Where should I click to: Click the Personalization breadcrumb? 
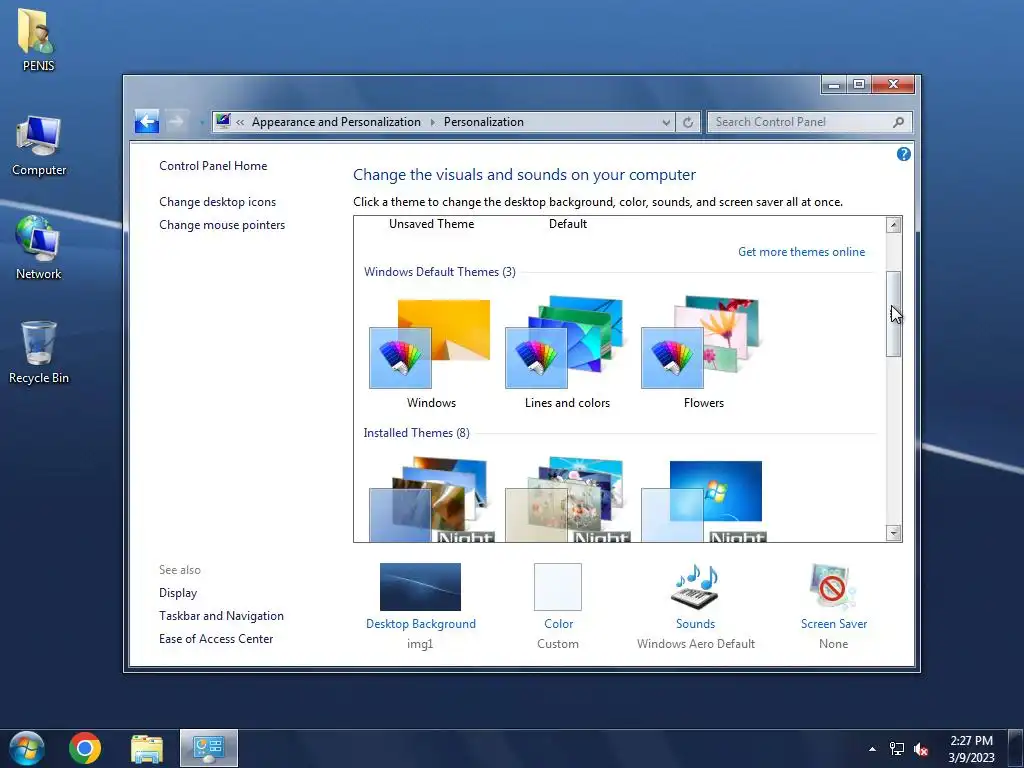(484, 122)
